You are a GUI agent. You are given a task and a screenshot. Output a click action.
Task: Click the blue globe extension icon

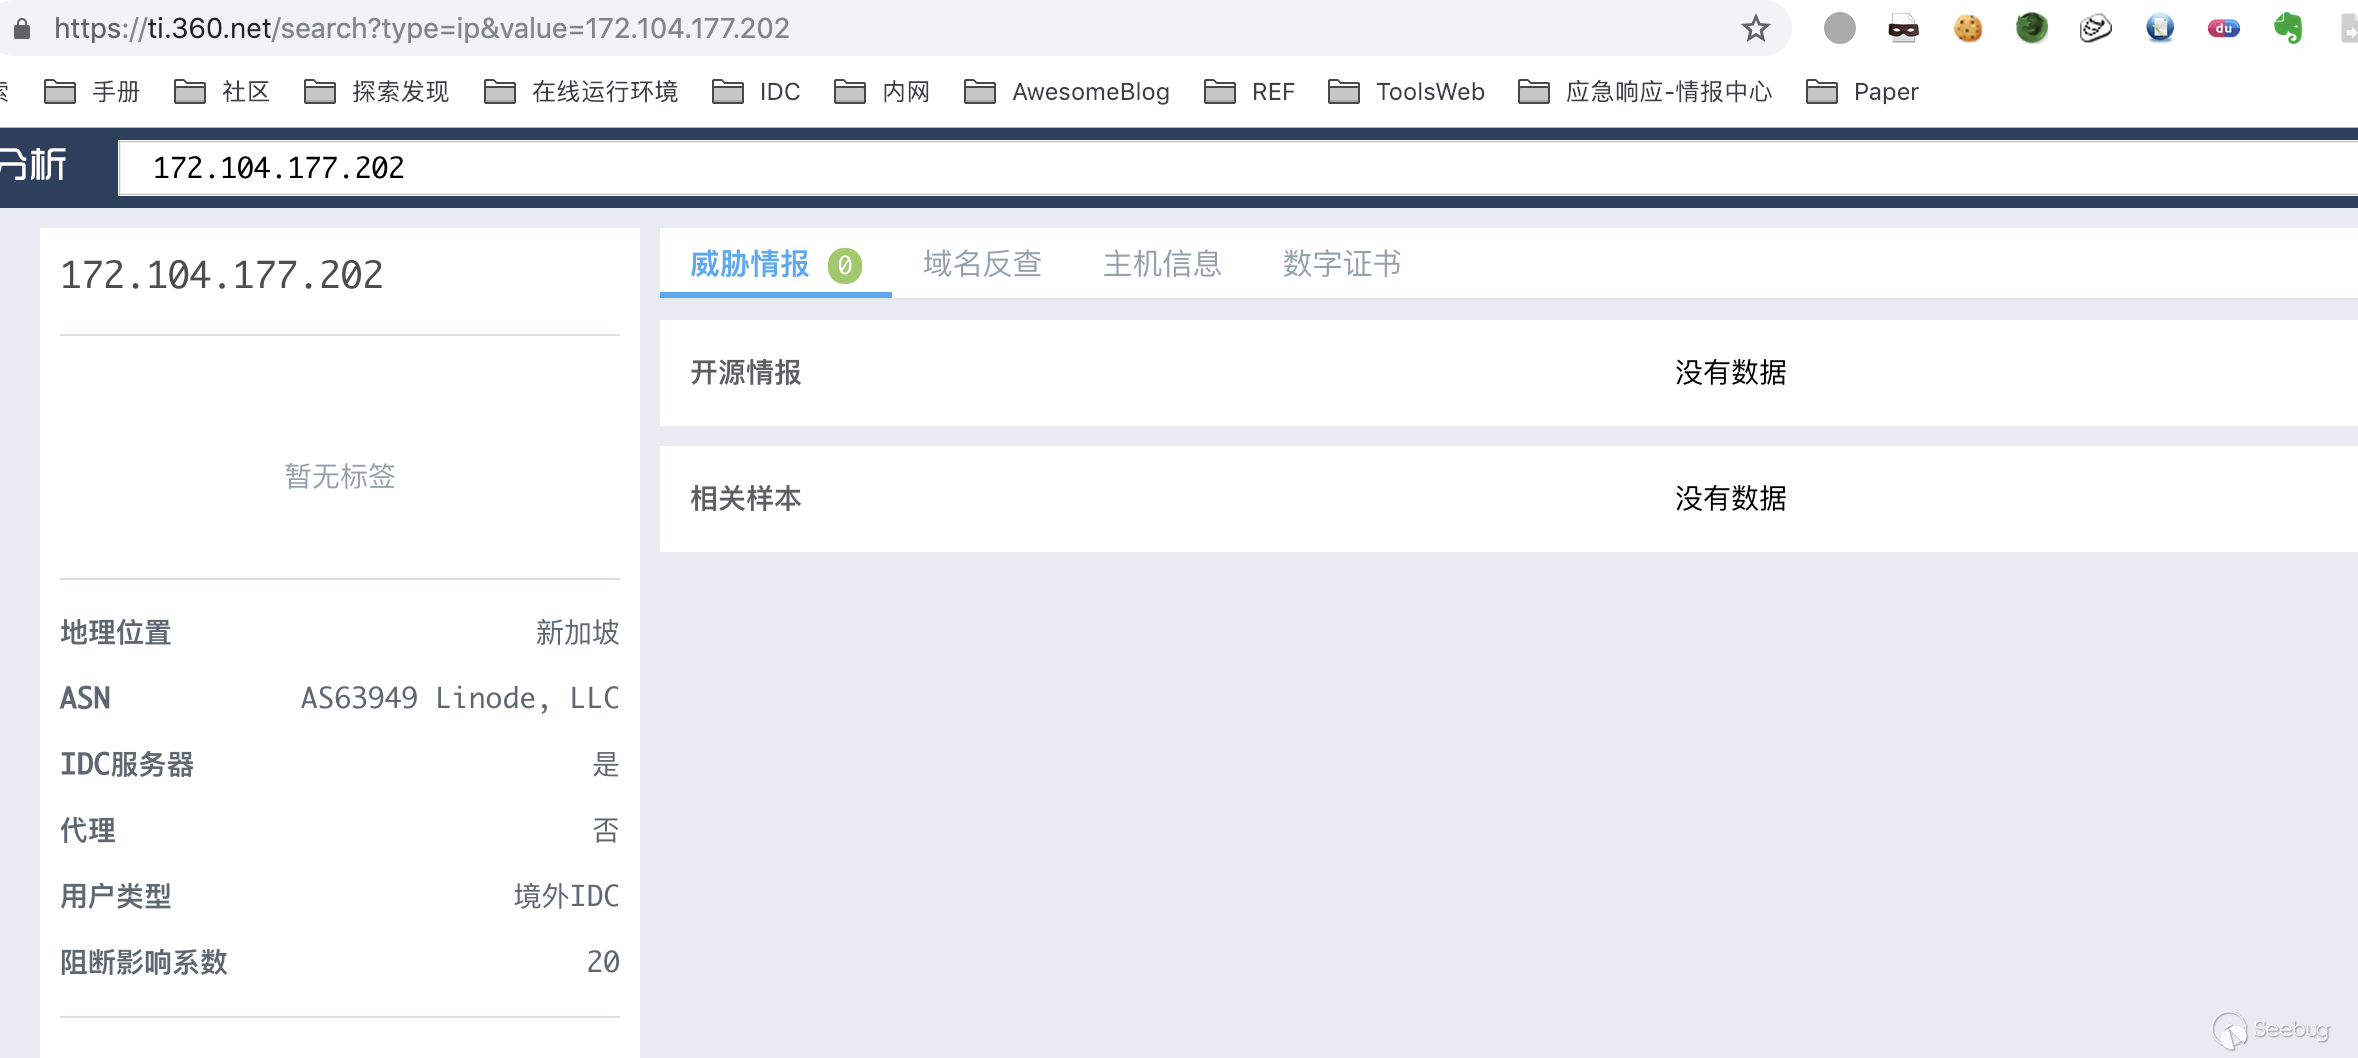click(x=2160, y=28)
